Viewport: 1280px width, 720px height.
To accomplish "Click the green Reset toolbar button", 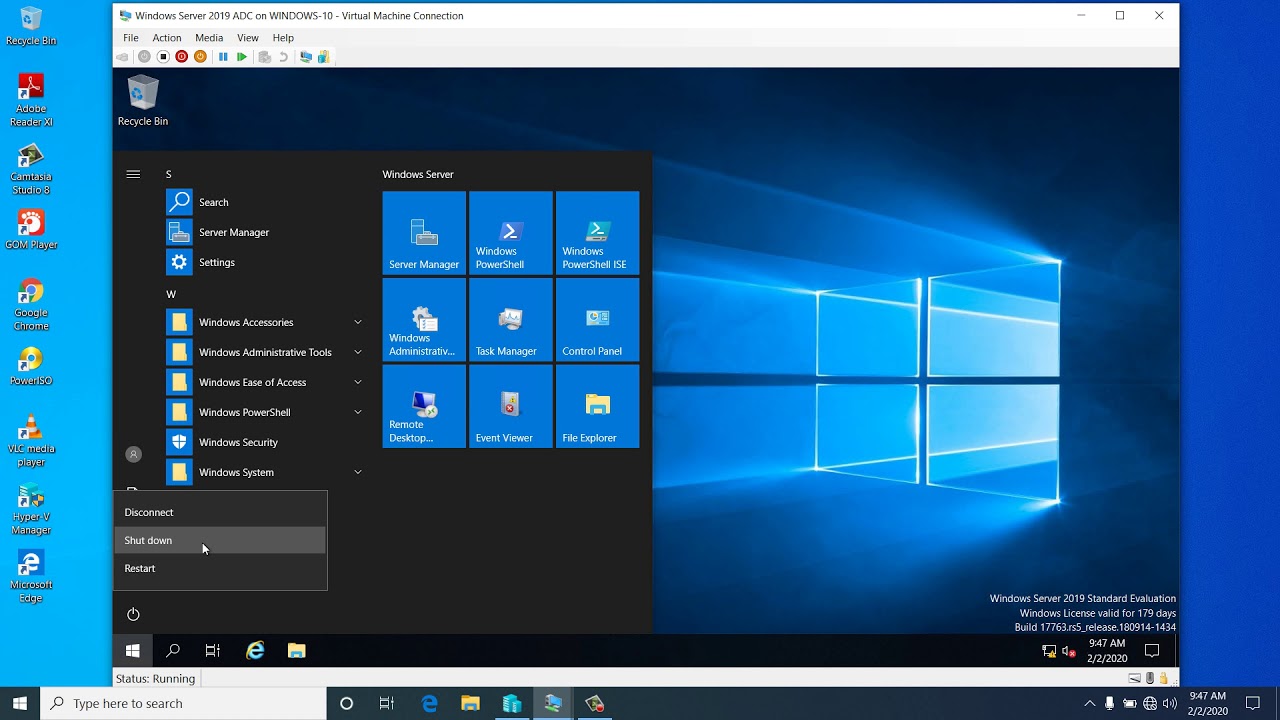I will (242, 57).
